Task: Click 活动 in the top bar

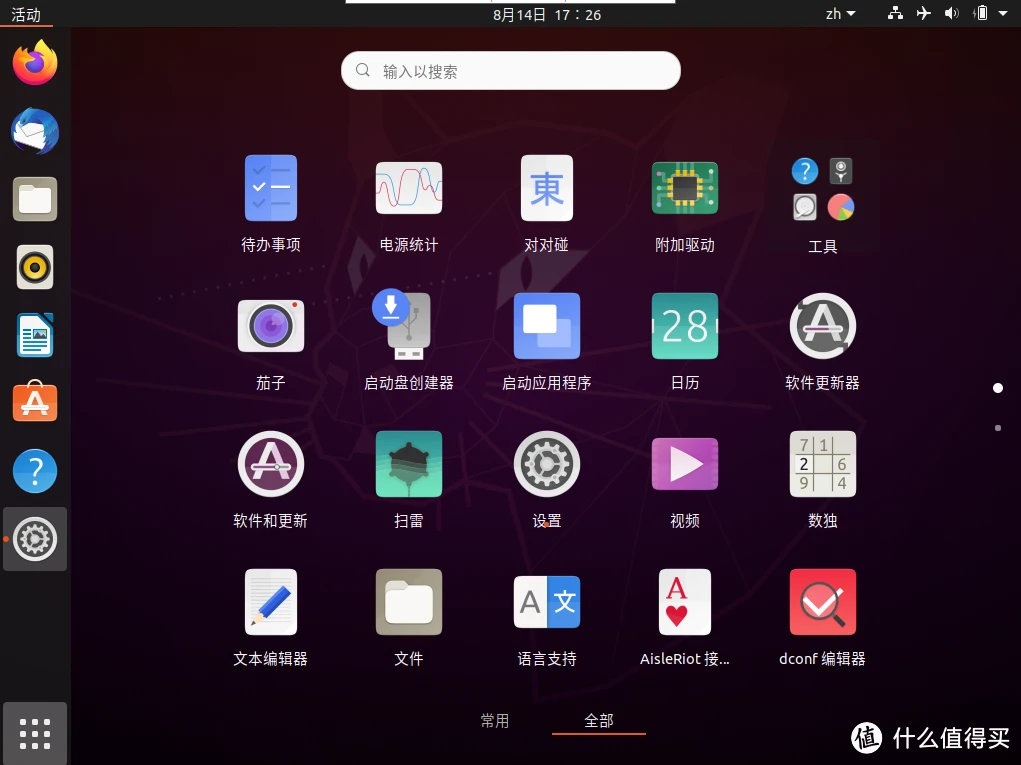Action: (27, 13)
